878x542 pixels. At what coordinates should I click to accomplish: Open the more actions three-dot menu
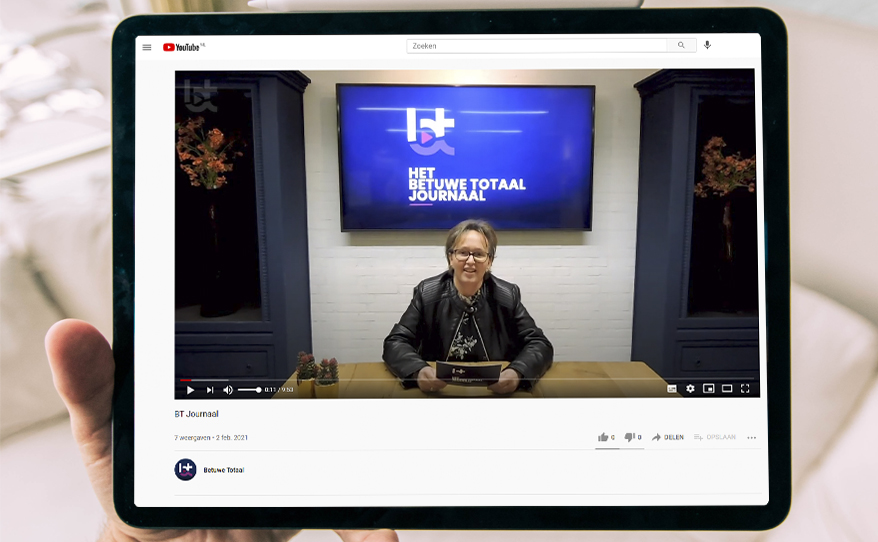(x=752, y=437)
